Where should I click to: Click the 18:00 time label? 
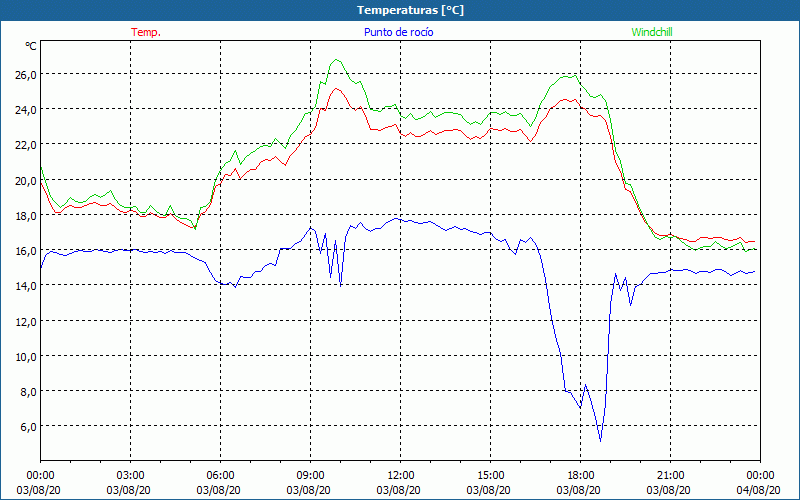tap(581, 476)
